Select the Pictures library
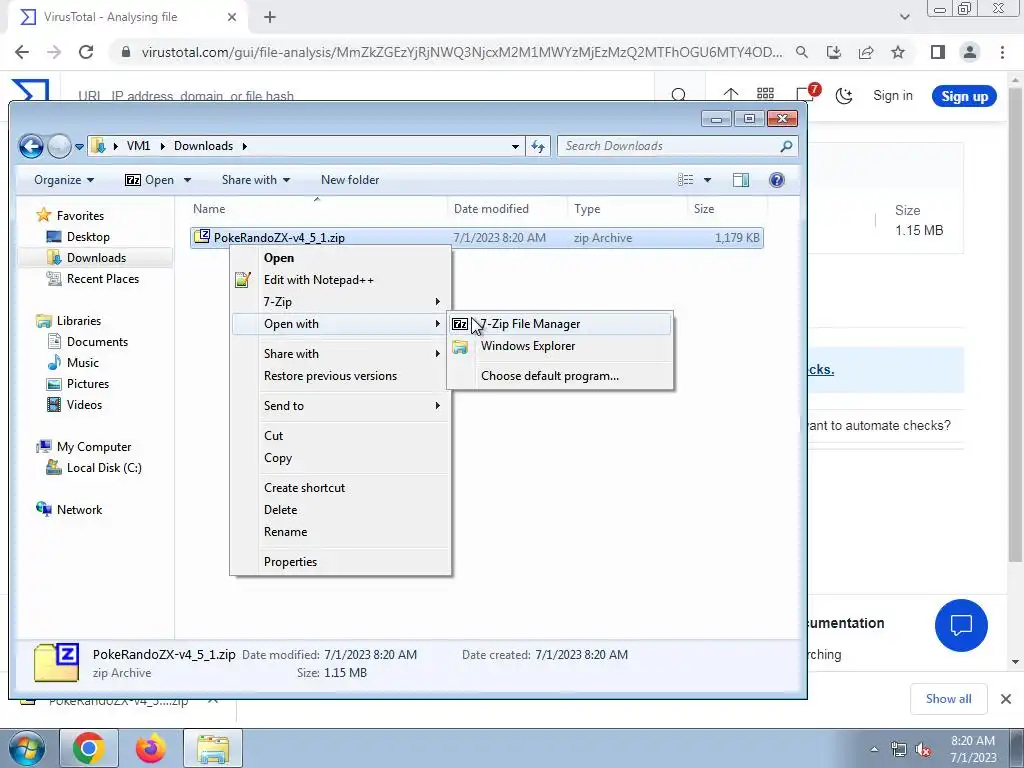 click(x=88, y=384)
